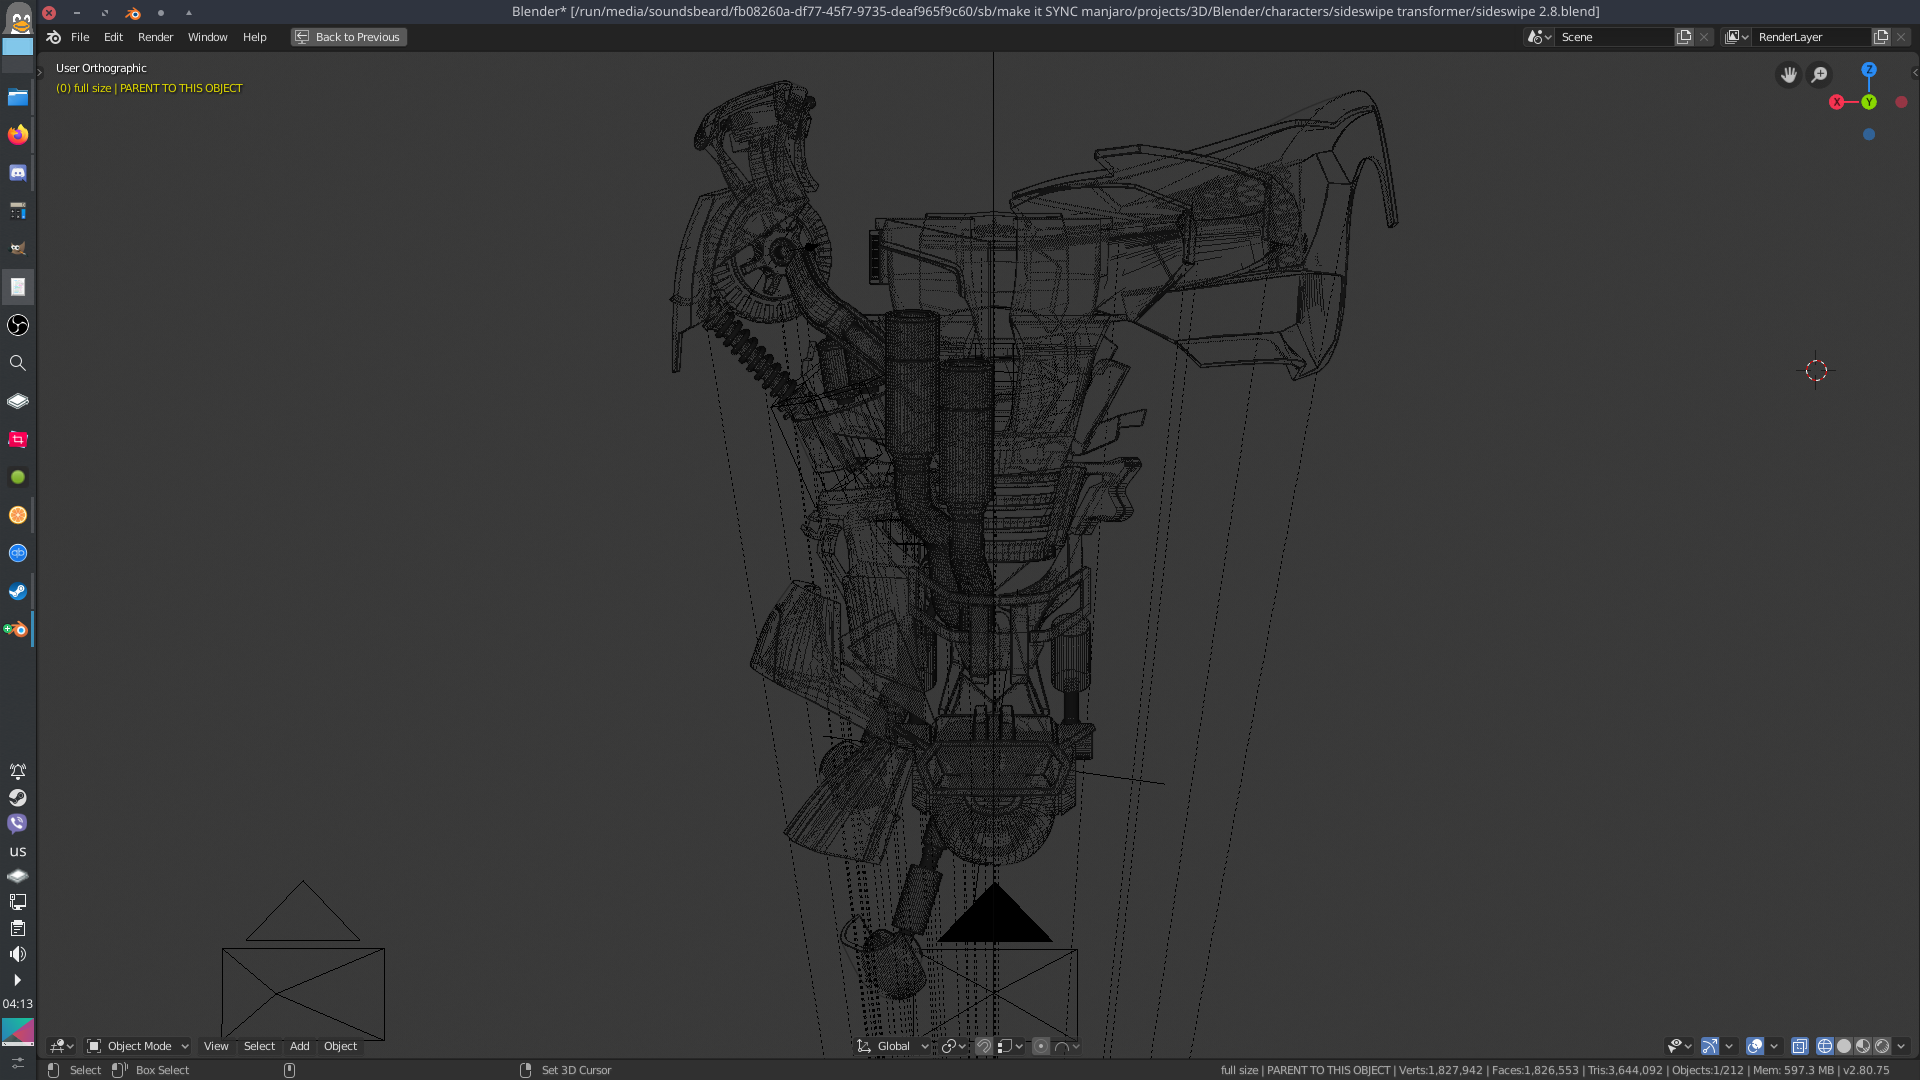The width and height of the screenshot is (1920, 1080).
Task: Open the snap element dropdown
Action: (x=1010, y=1046)
